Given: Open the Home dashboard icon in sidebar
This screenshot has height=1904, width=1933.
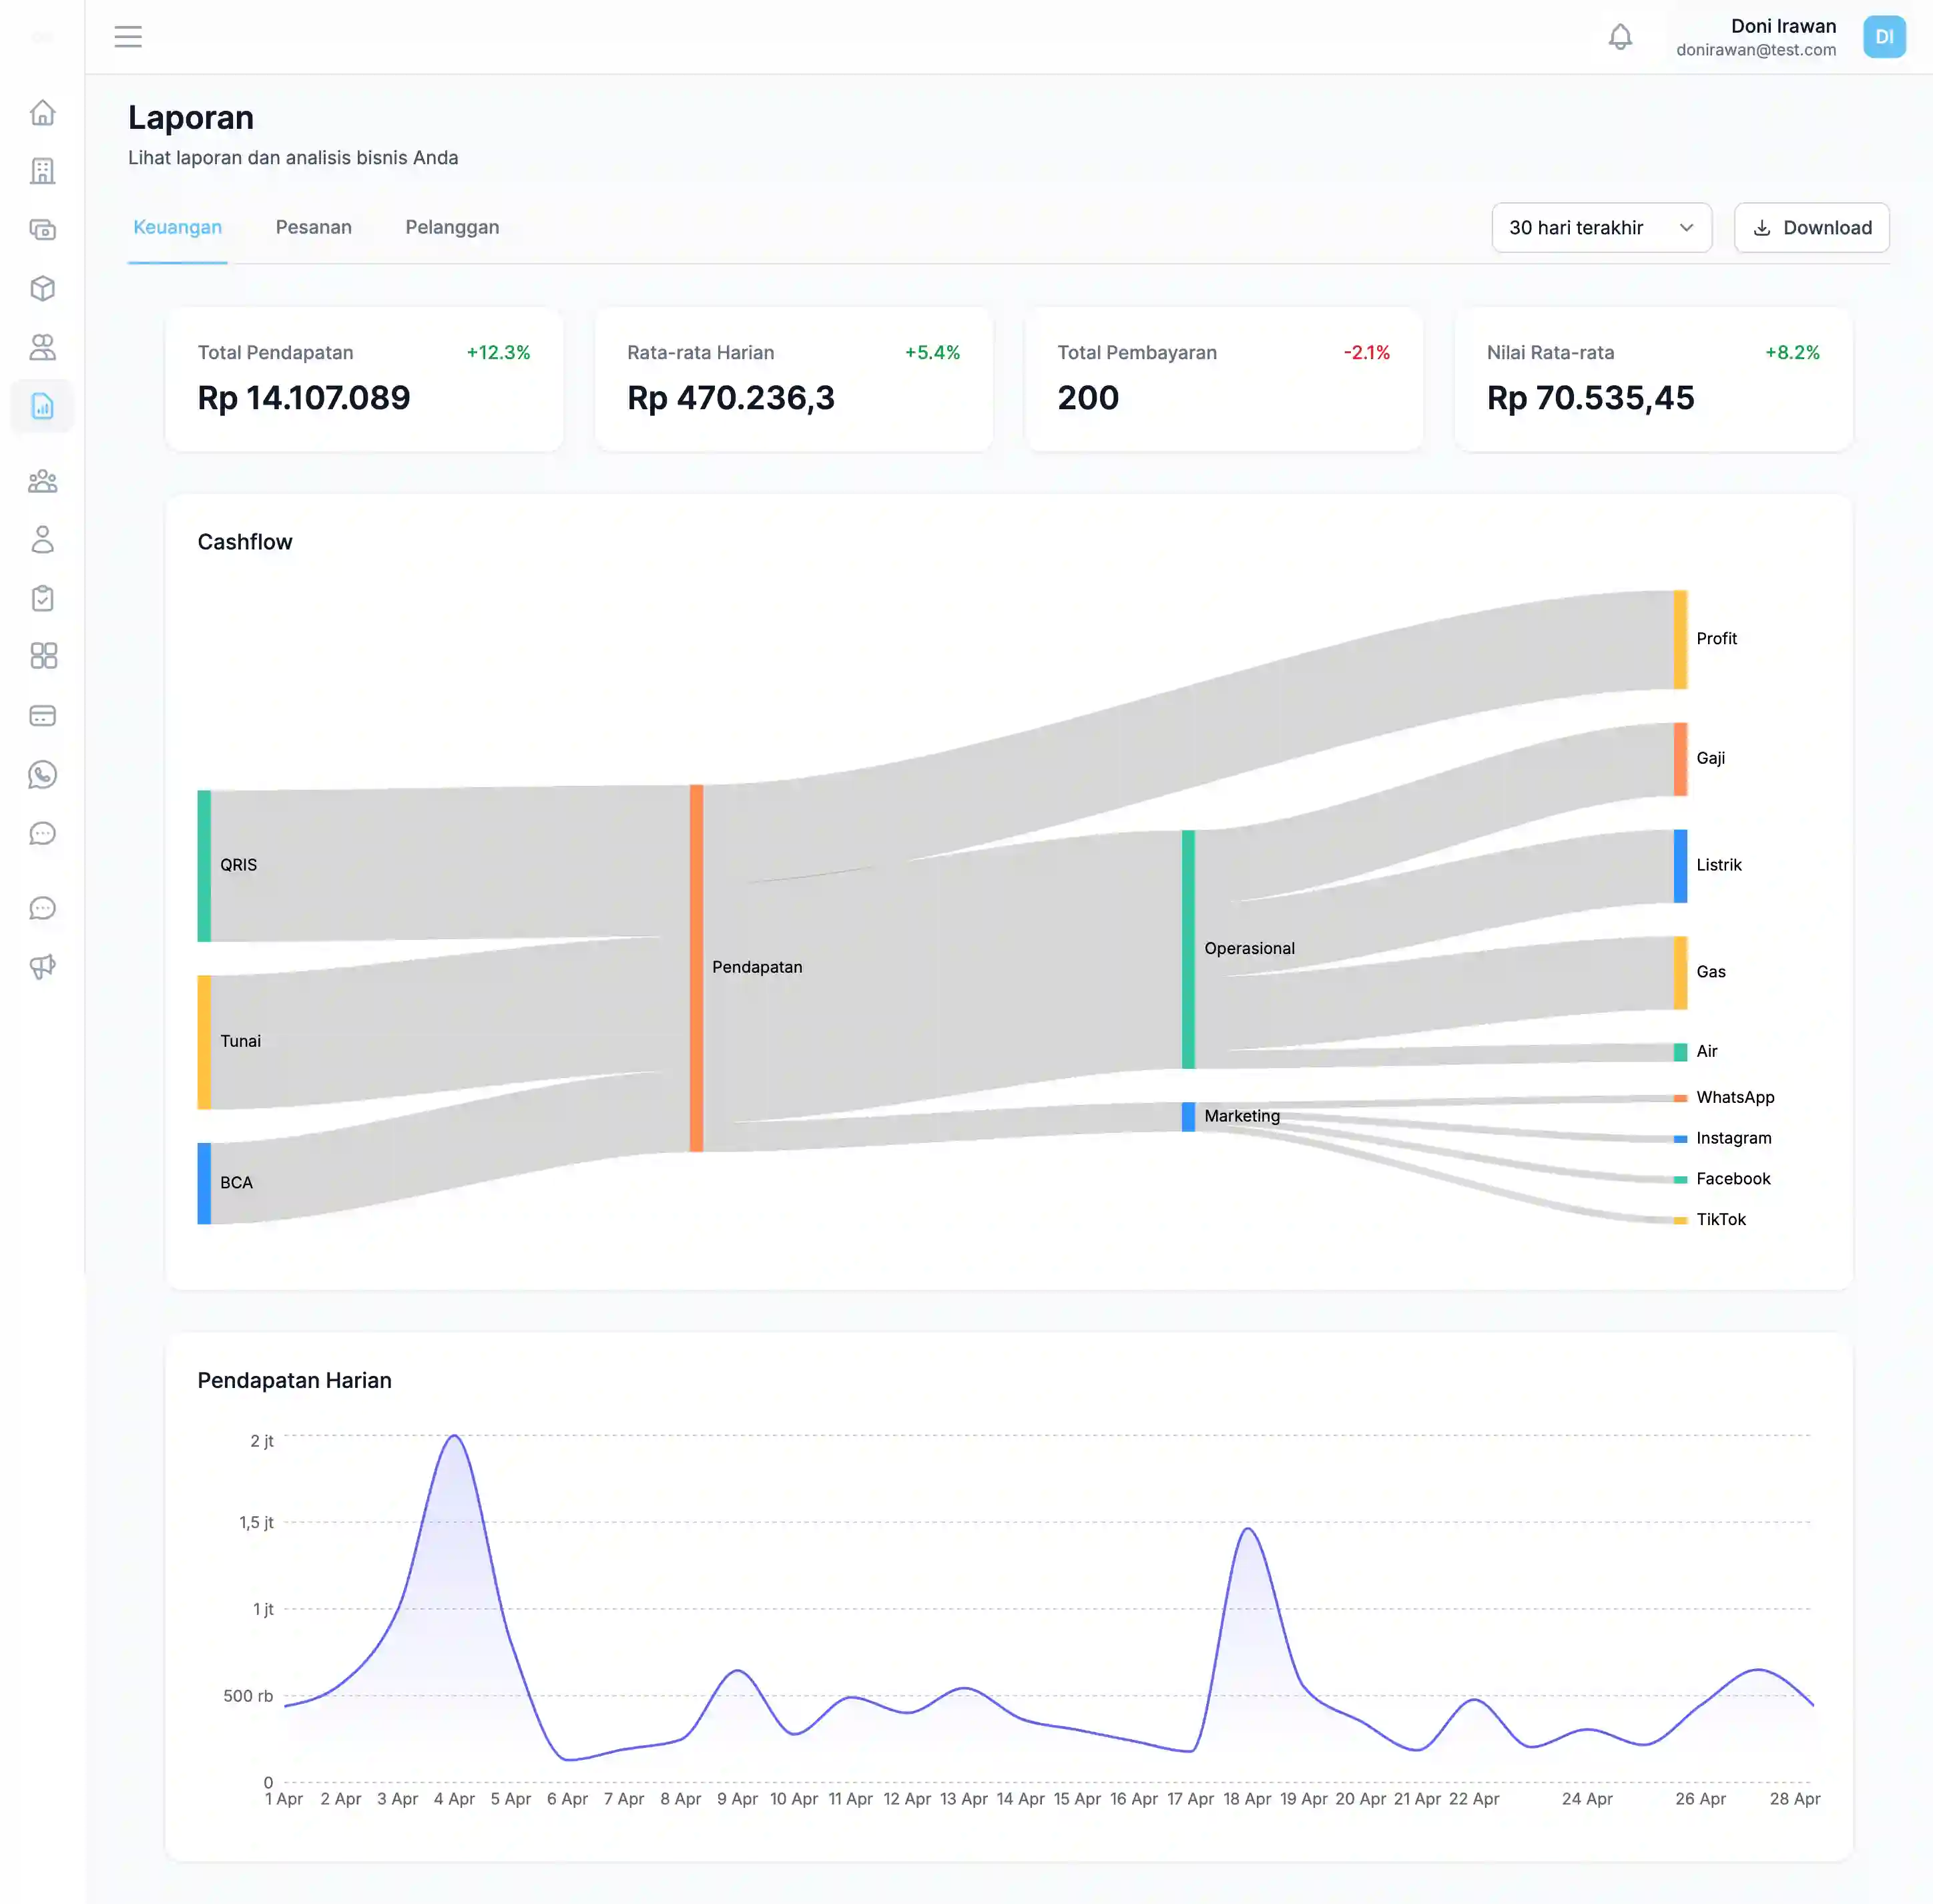Looking at the screenshot, I should 43,113.
